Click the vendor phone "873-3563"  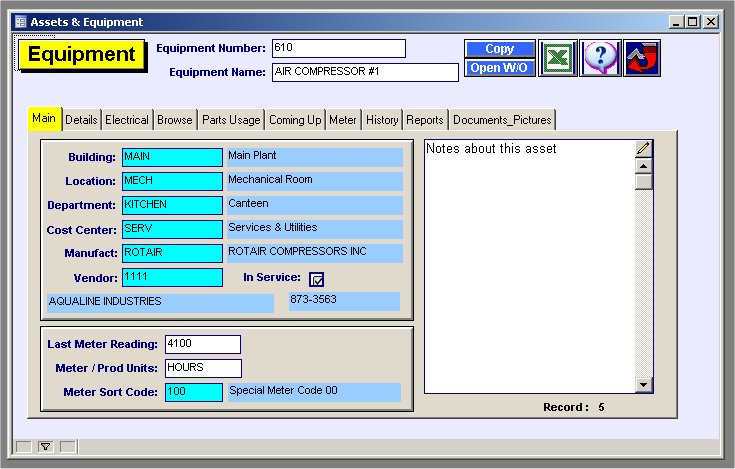pyautogui.click(x=313, y=299)
